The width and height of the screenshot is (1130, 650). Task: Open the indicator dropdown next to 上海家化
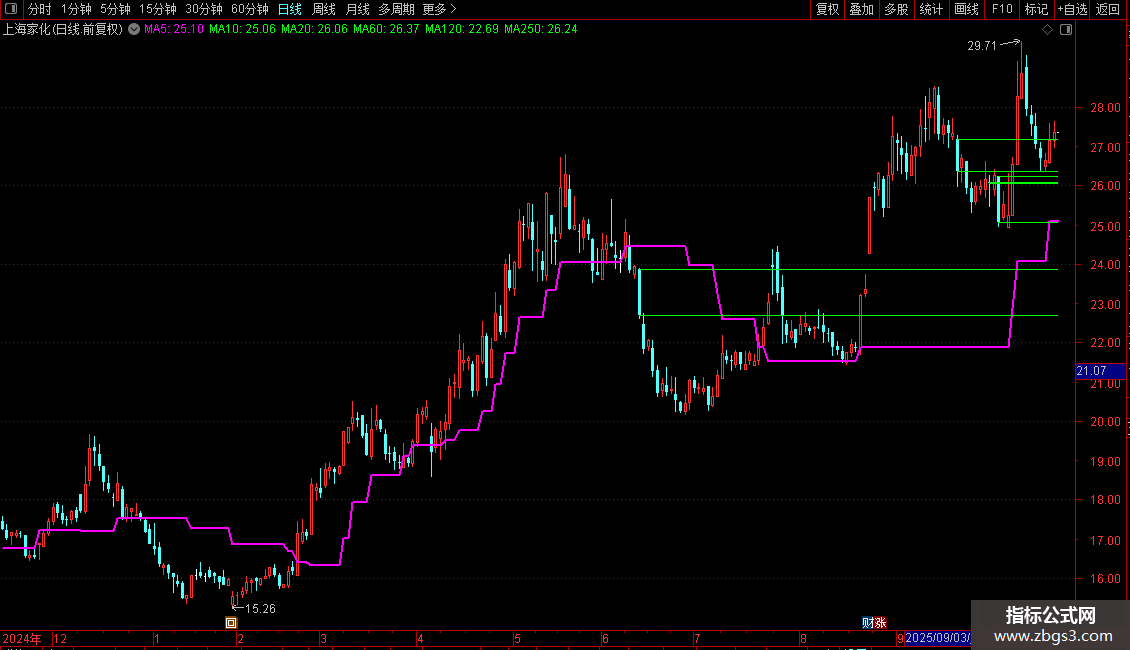point(134,29)
